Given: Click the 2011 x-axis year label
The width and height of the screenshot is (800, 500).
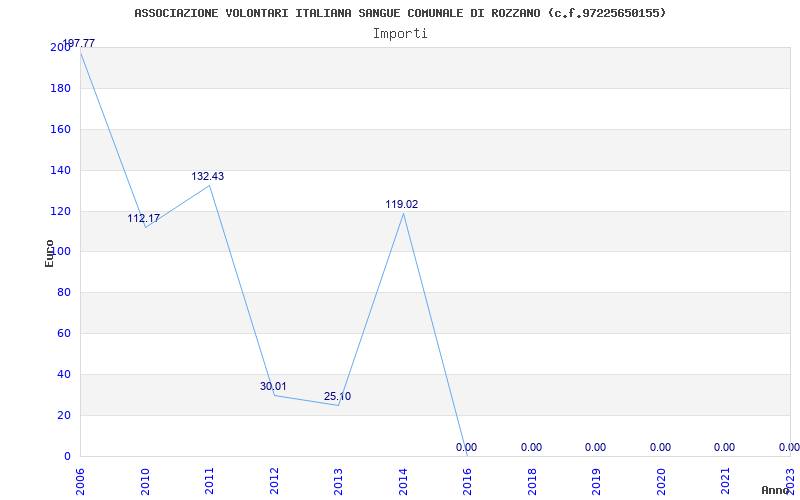Looking at the screenshot, I should pyautogui.click(x=210, y=482).
